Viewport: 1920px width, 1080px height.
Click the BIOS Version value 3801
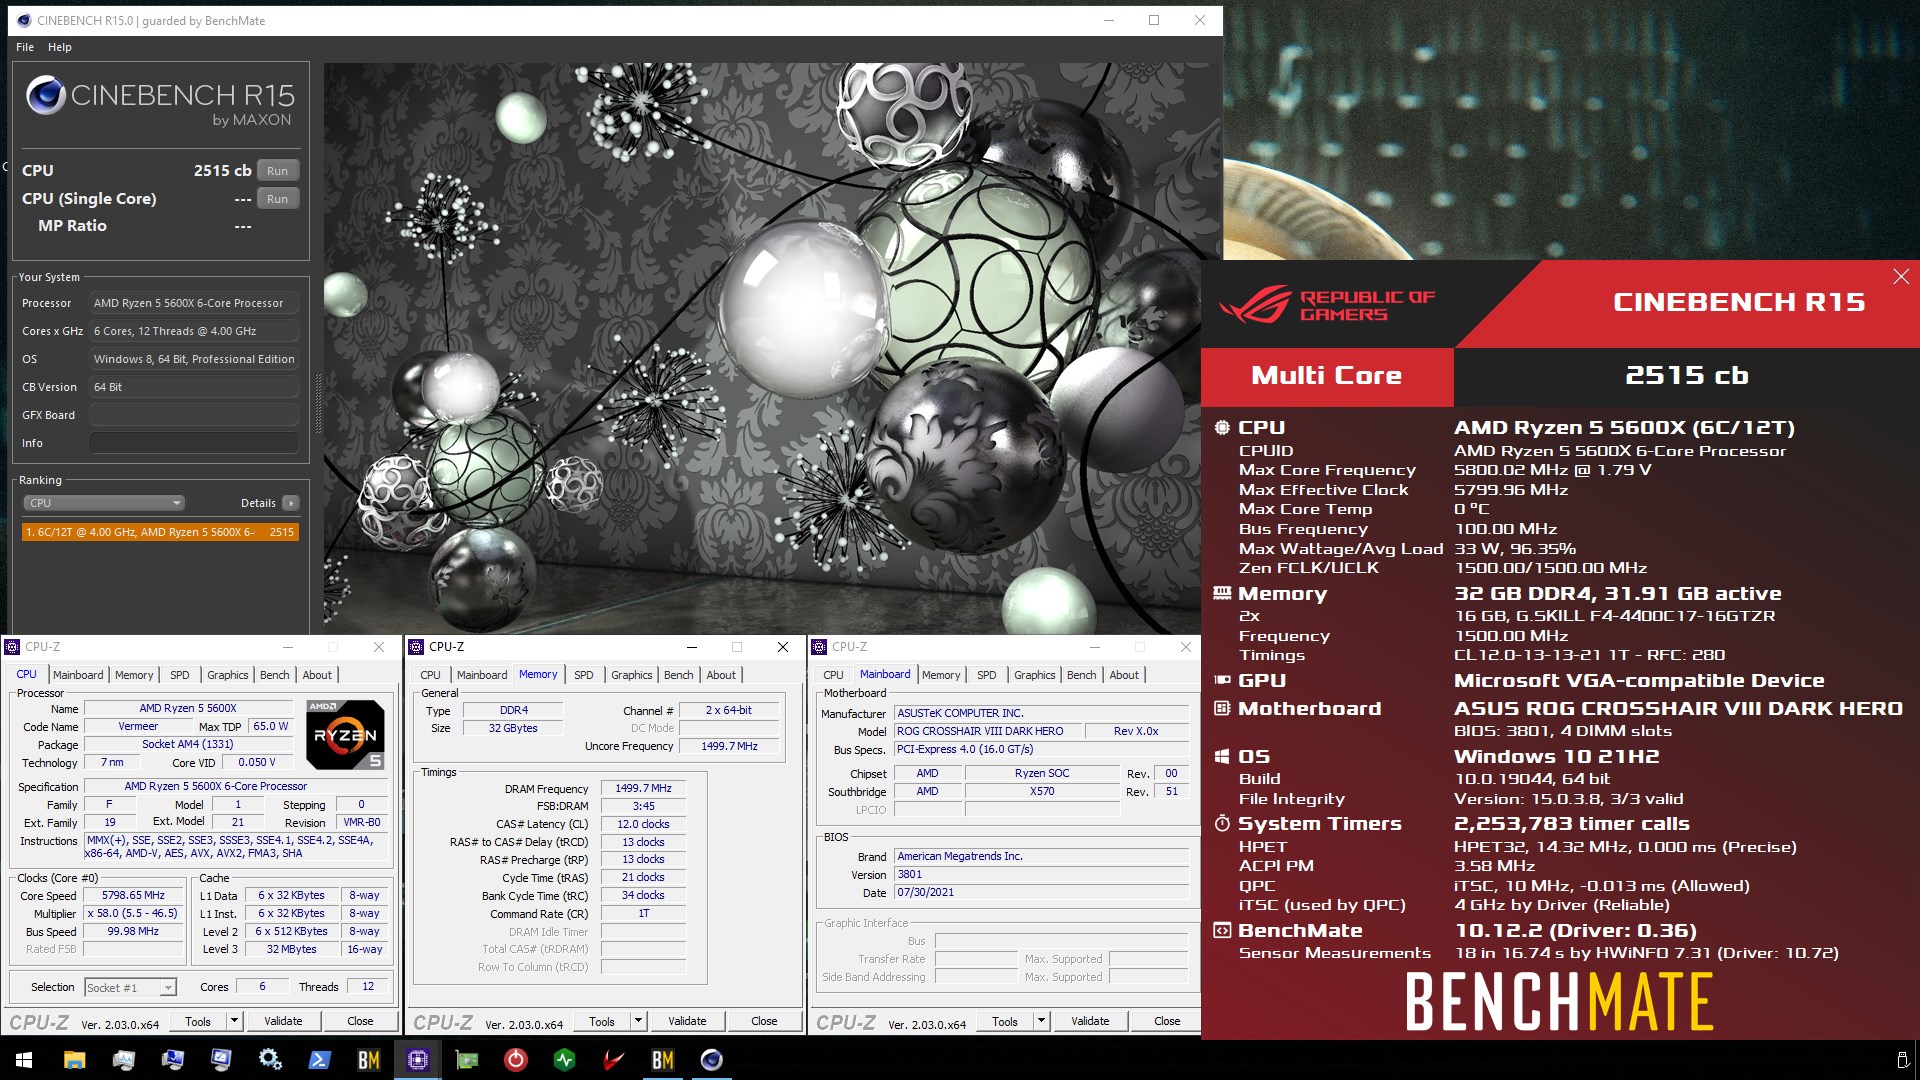[1041, 875]
